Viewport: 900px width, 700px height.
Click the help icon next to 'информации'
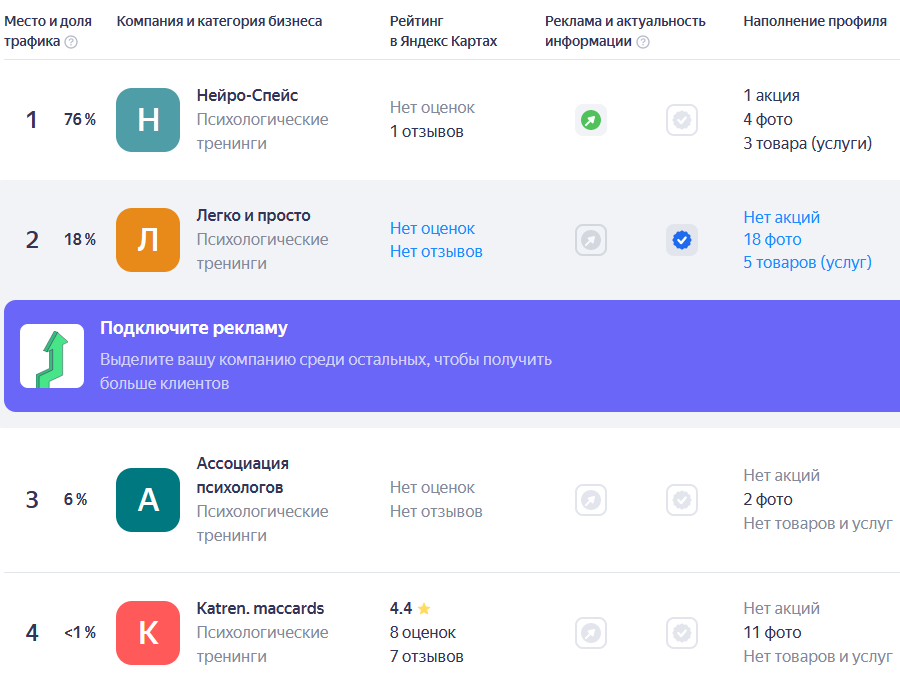click(x=643, y=42)
